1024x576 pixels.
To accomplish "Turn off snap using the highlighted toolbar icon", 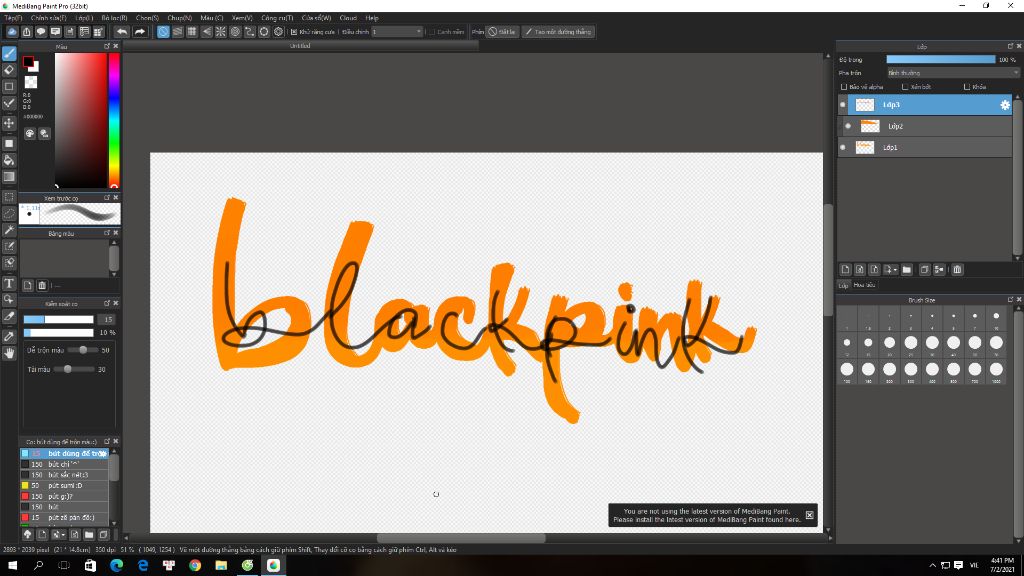I will 163,31.
